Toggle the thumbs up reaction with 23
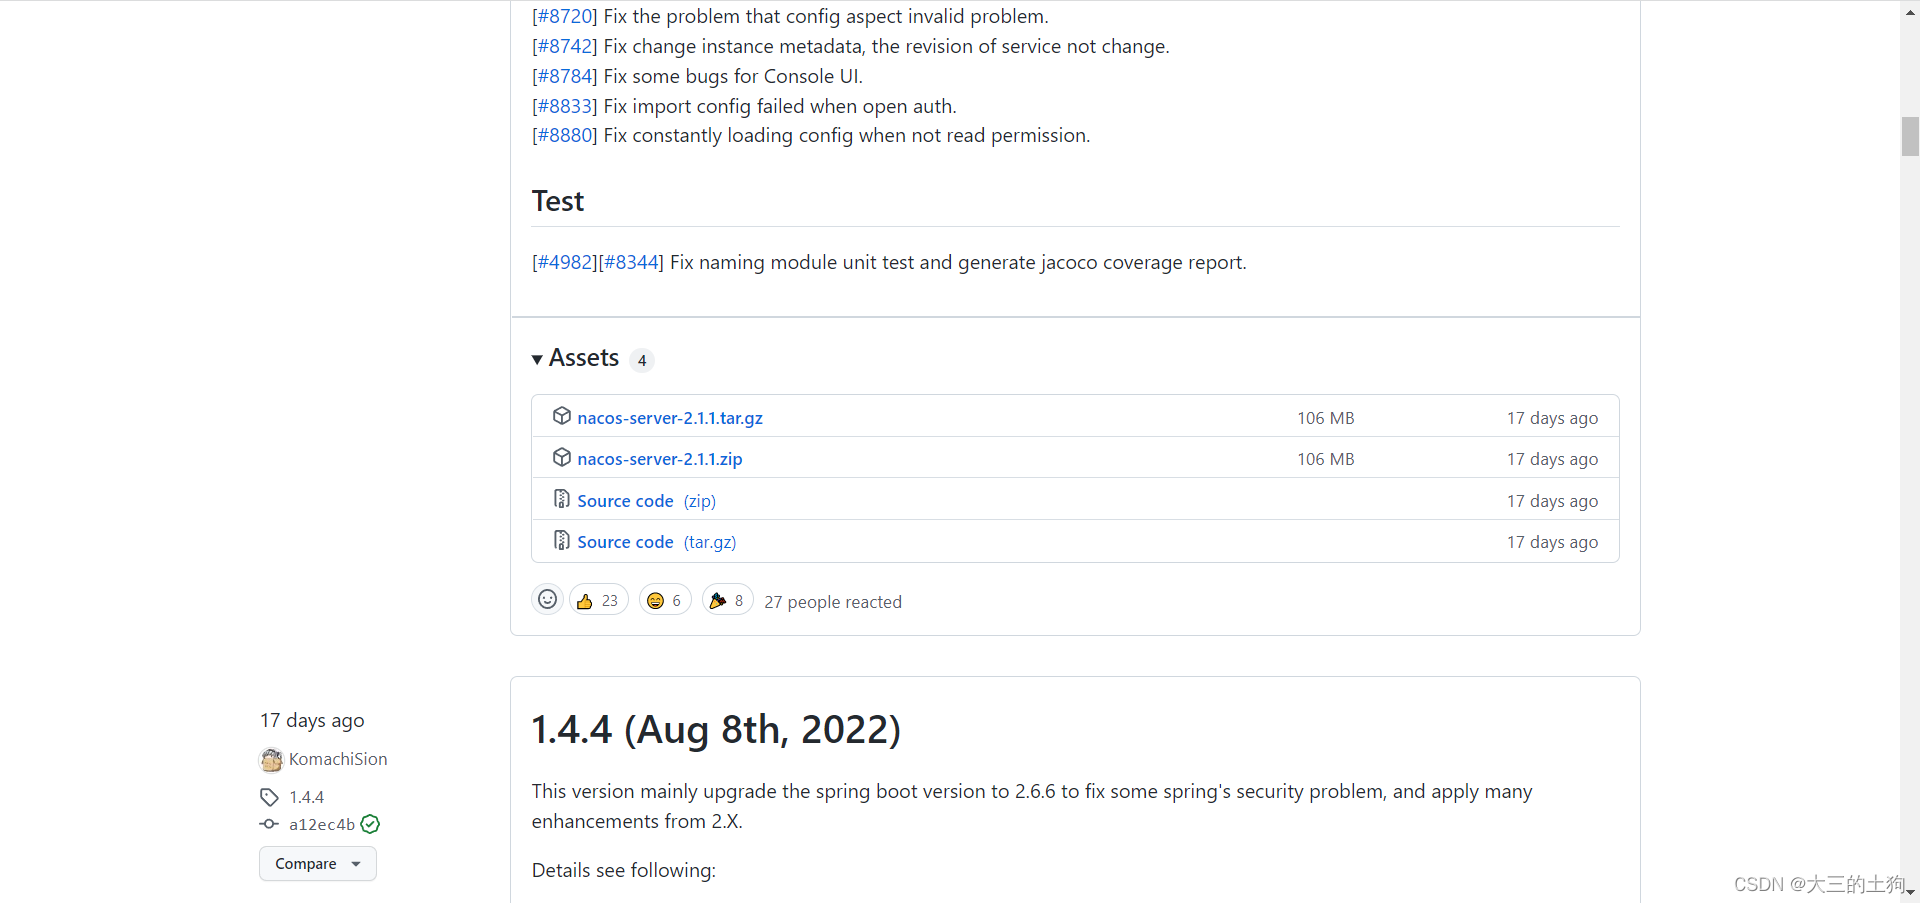 tap(598, 600)
